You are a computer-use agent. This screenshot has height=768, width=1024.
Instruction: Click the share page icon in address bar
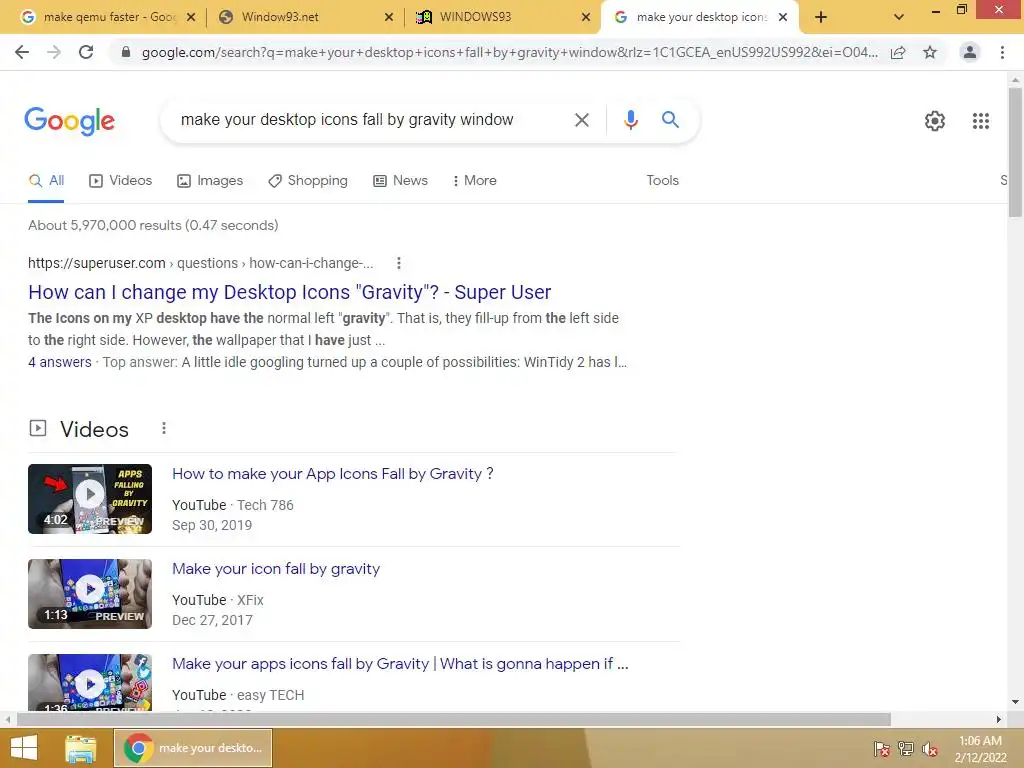[898, 52]
